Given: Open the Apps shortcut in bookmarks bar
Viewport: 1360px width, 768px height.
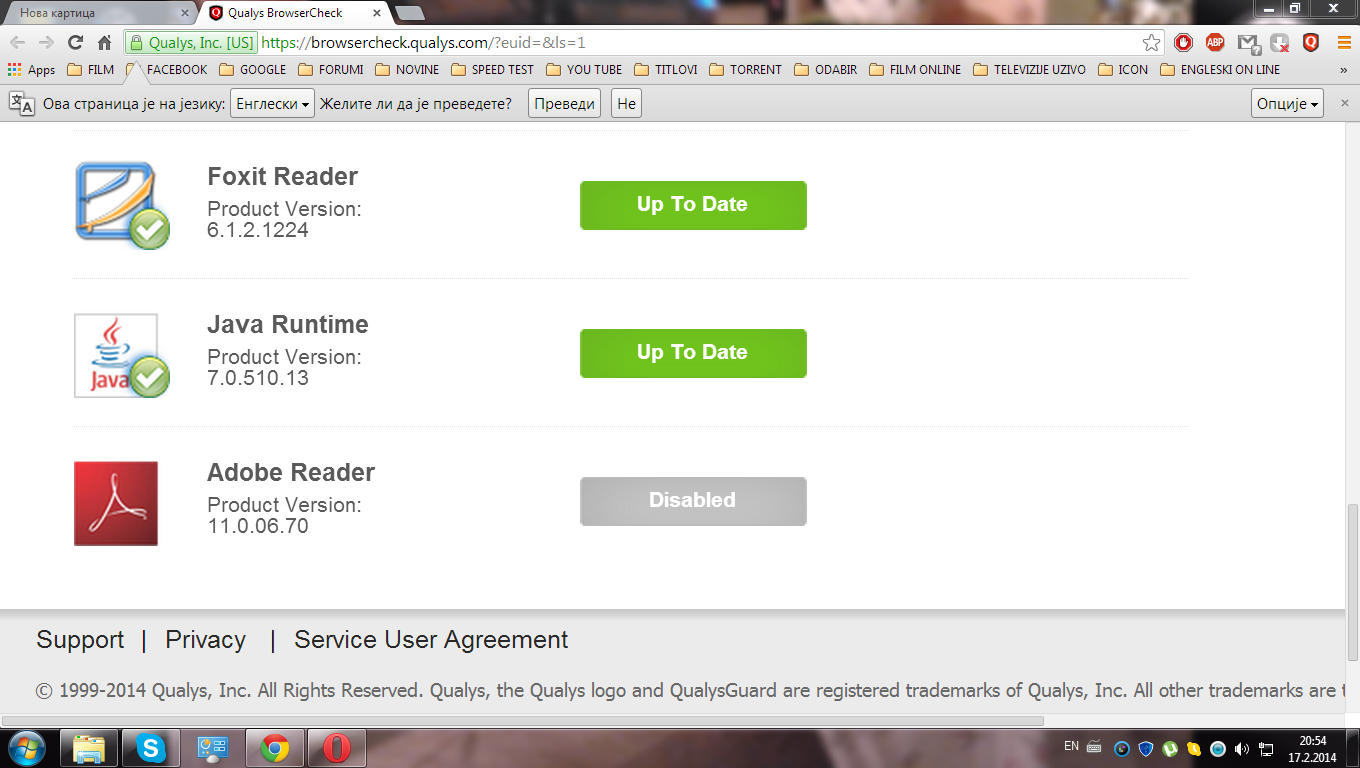Looking at the screenshot, I should pyautogui.click(x=31, y=70).
